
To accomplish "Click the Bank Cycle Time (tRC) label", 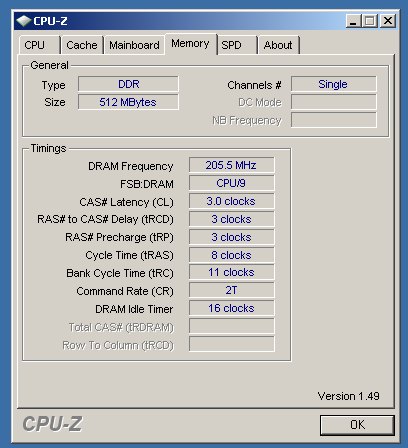I will point(120,273).
